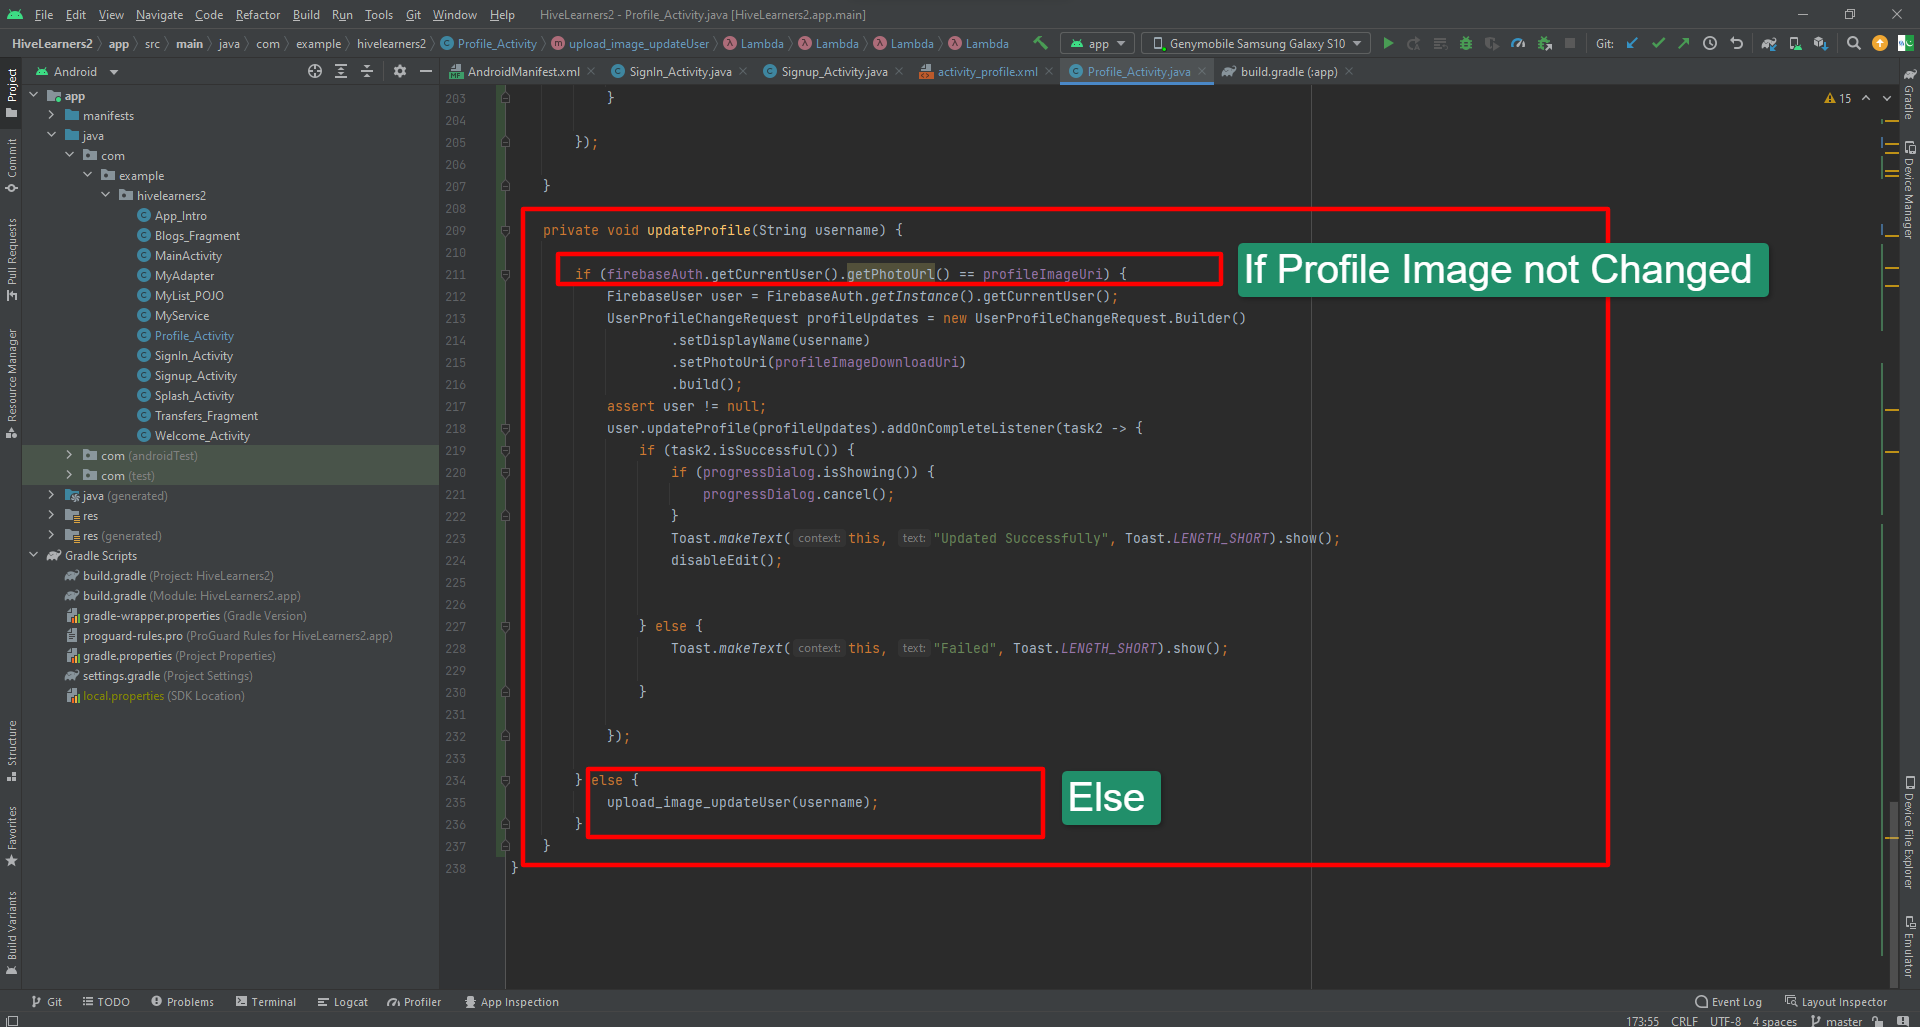
Task: Click the UTF-8 encoding in status bar
Action: click(x=1725, y=1021)
